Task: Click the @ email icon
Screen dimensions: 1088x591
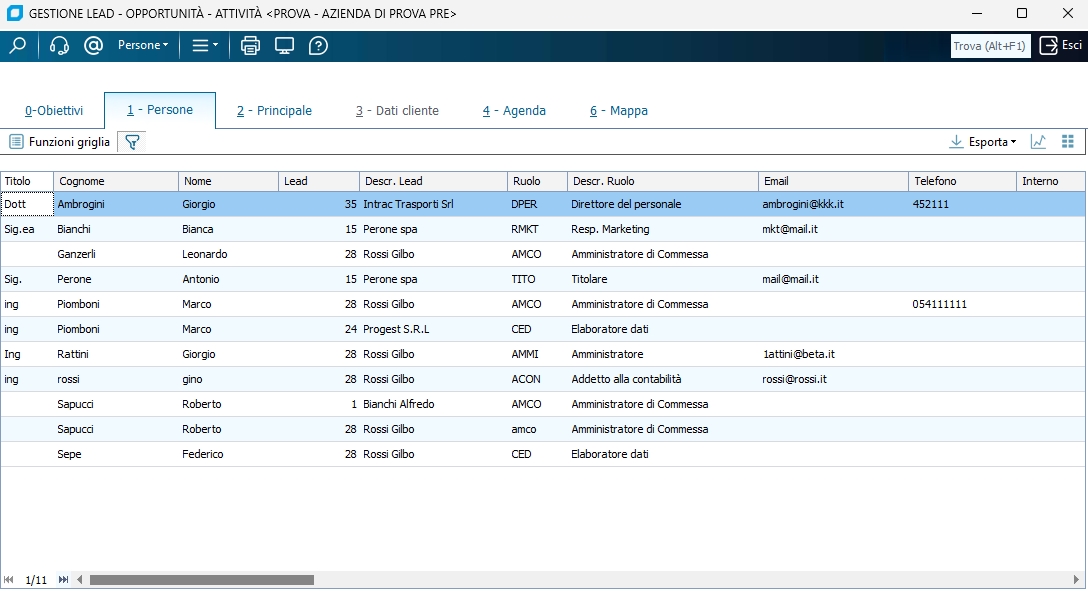Action: click(94, 45)
